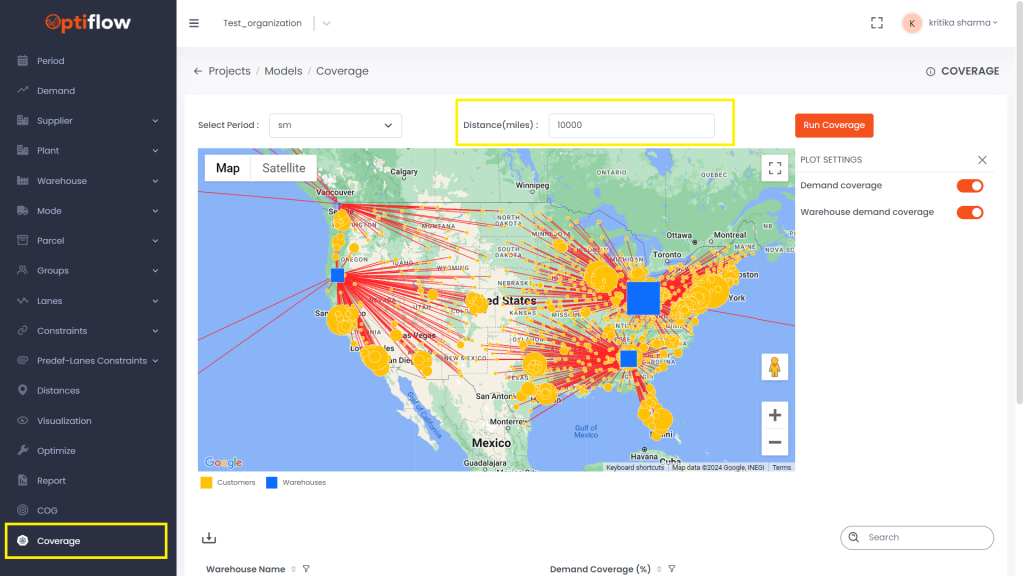Viewport: 1024px width, 576px height.
Task: Navigate to the Models breadcrumb link
Action: click(283, 71)
